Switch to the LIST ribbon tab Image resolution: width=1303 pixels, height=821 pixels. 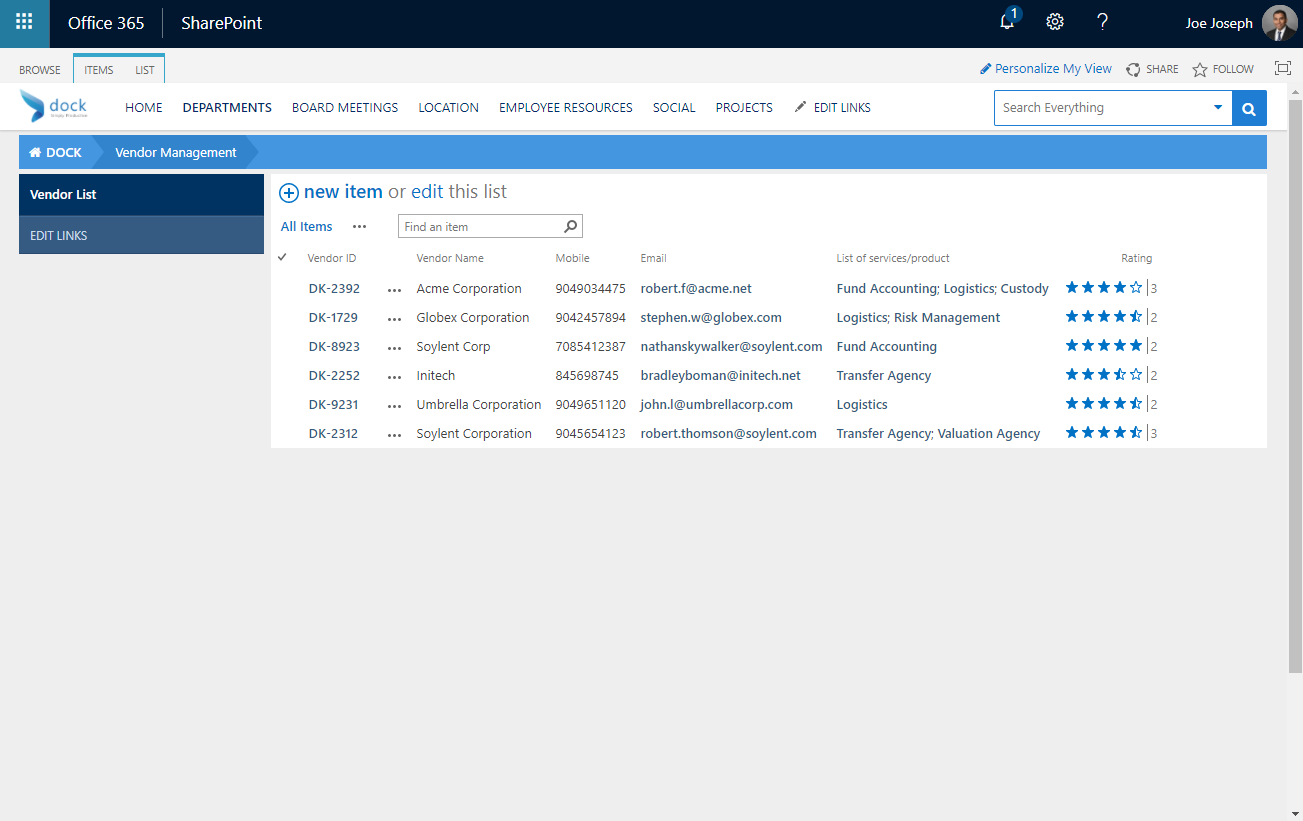[x=144, y=69]
